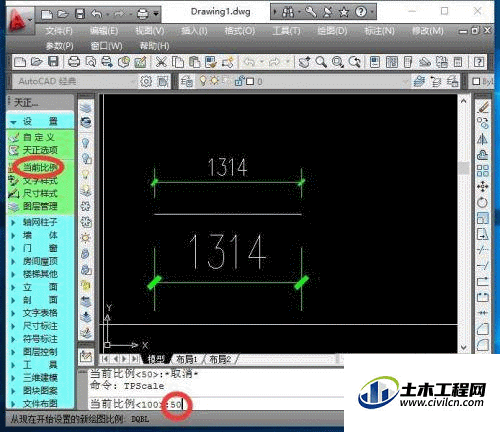Click the 自定义 command
500x432 pixels.
coord(40,137)
